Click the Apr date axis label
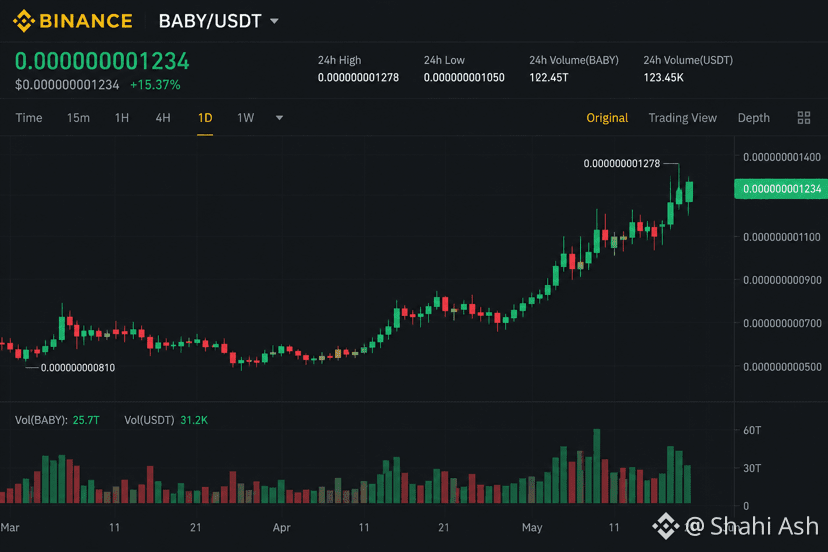Image resolution: width=828 pixels, height=552 pixels. click(281, 528)
